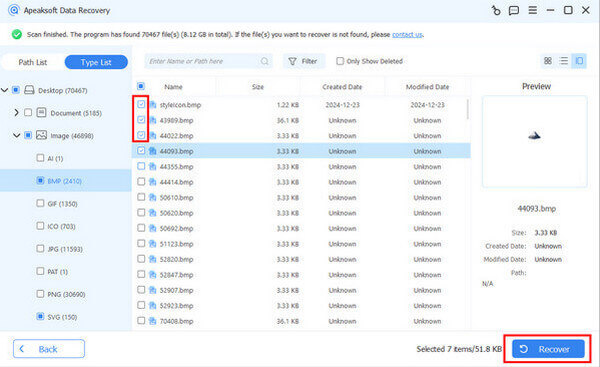The image size is (600, 367).
Task: Sort by the Created Date column header
Action: click(342, 87)
